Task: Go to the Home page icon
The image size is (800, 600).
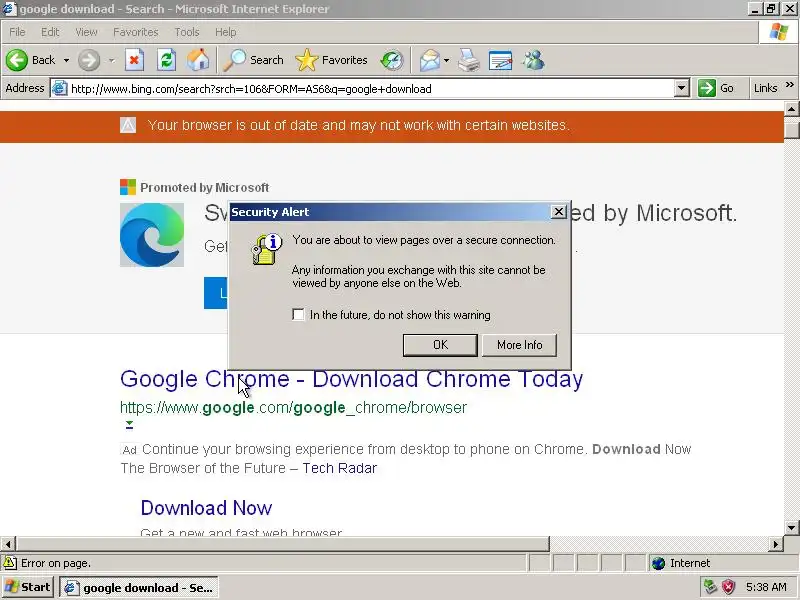Action: [x=198, y=60]
